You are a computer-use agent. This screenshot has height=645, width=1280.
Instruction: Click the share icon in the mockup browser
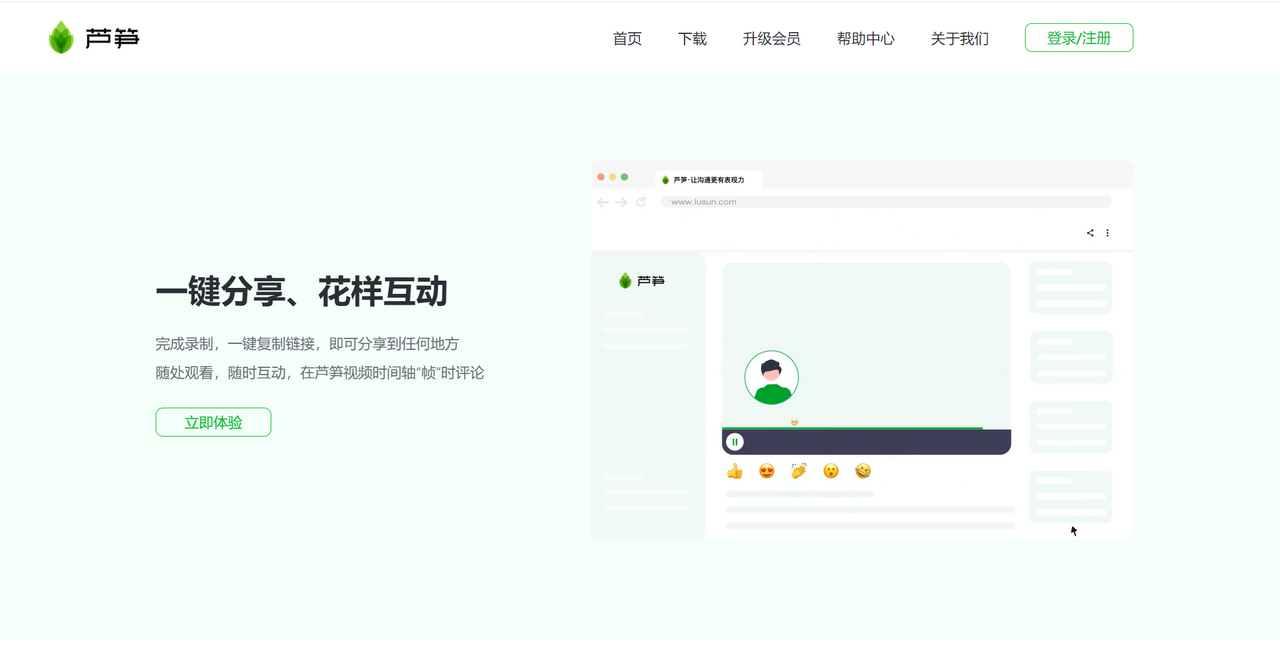coord(1090,233)
